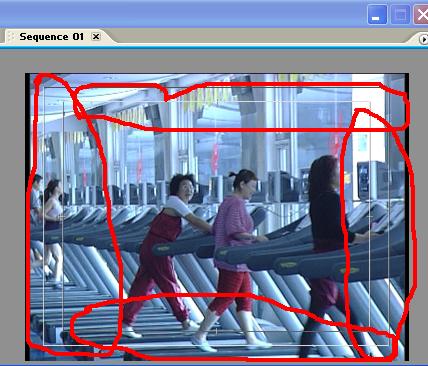
Task: Select the Sequence 01 tab
Action: pyautogui.click(x=52, y=37)
